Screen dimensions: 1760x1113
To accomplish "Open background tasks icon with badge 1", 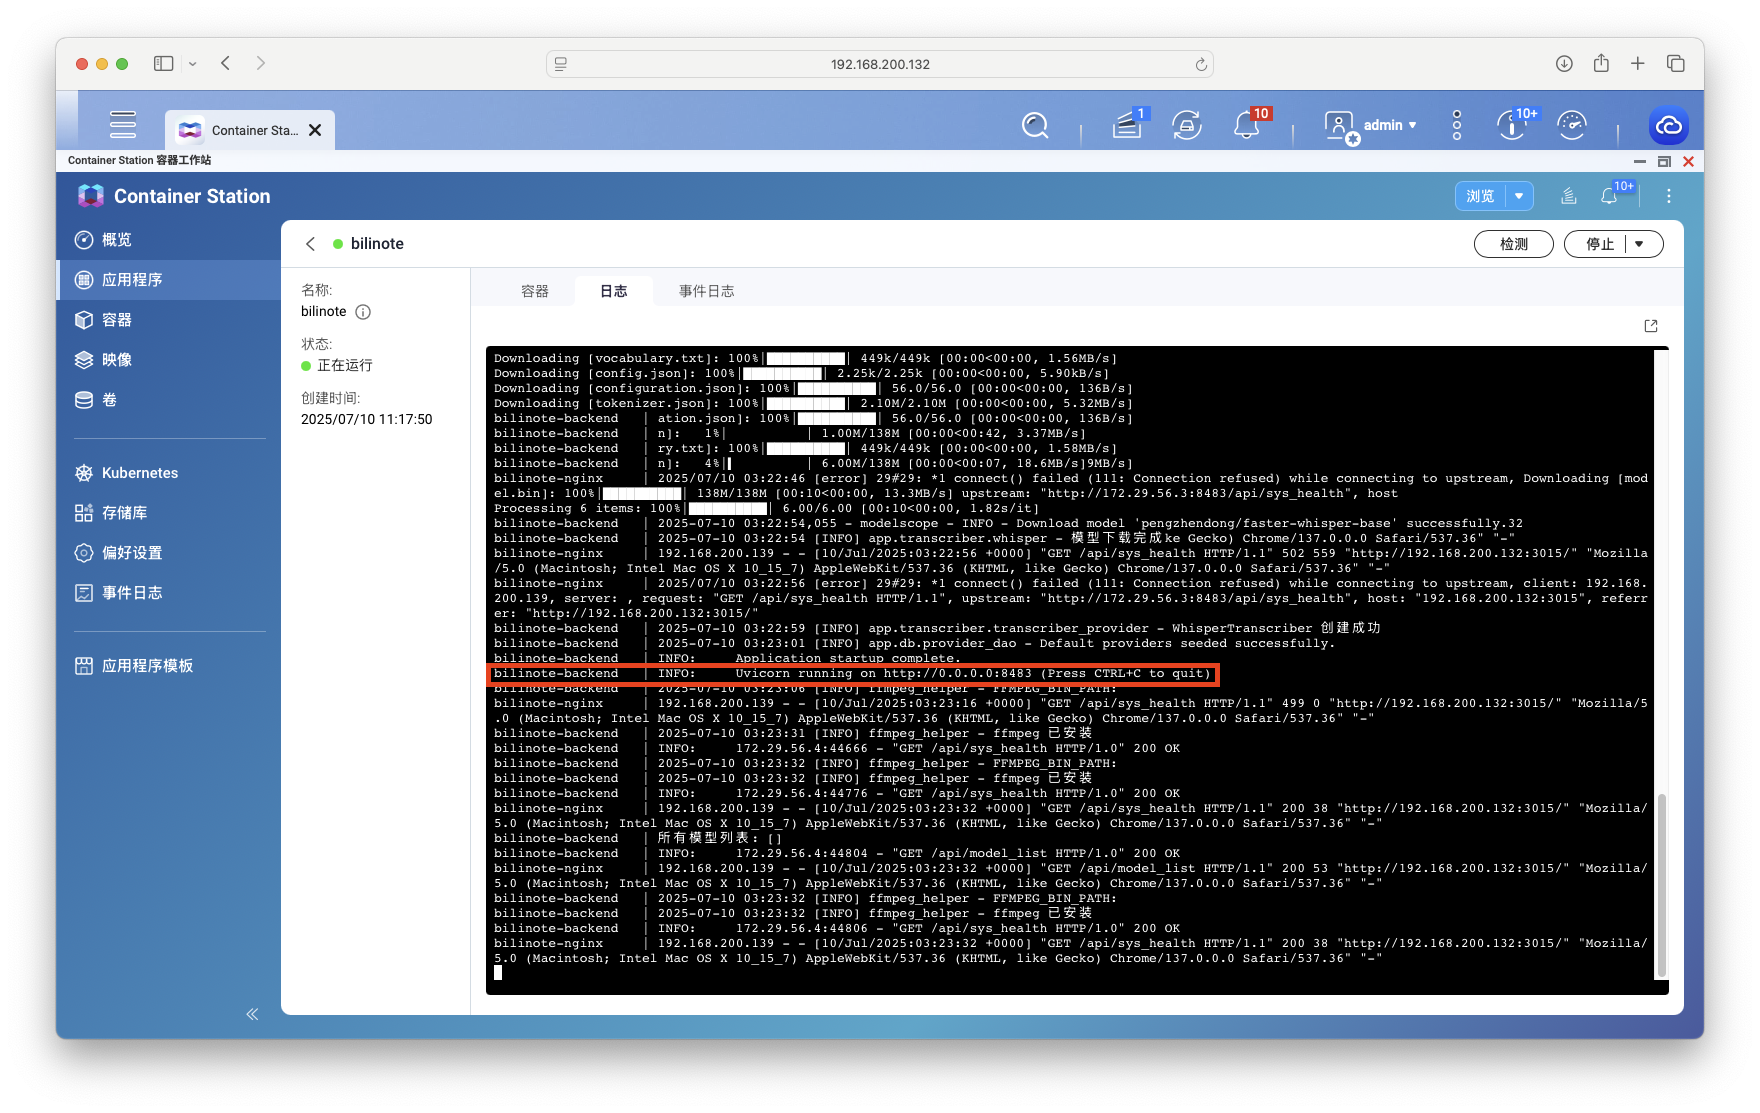I will [x=1127, y=125].
